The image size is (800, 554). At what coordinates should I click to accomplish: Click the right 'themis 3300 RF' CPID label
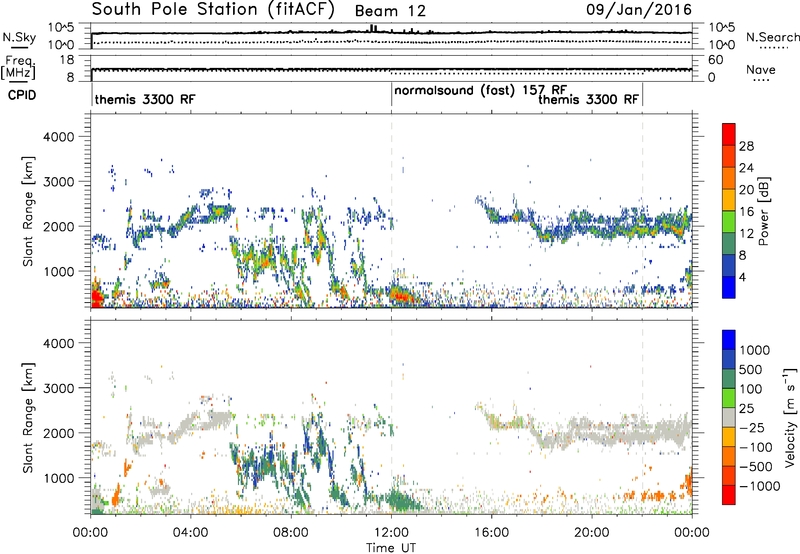point(588,99)
